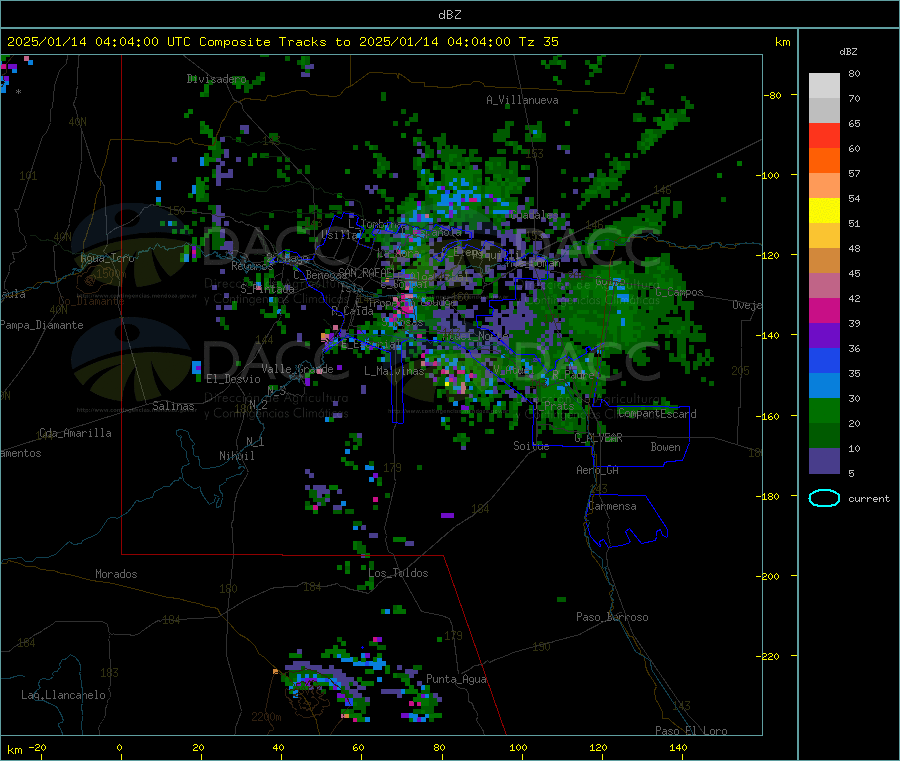Click the 54 dBZ yellow legend swatch
Screen dimensions: 900x761
pyautogui.click(x=824, y=210)
